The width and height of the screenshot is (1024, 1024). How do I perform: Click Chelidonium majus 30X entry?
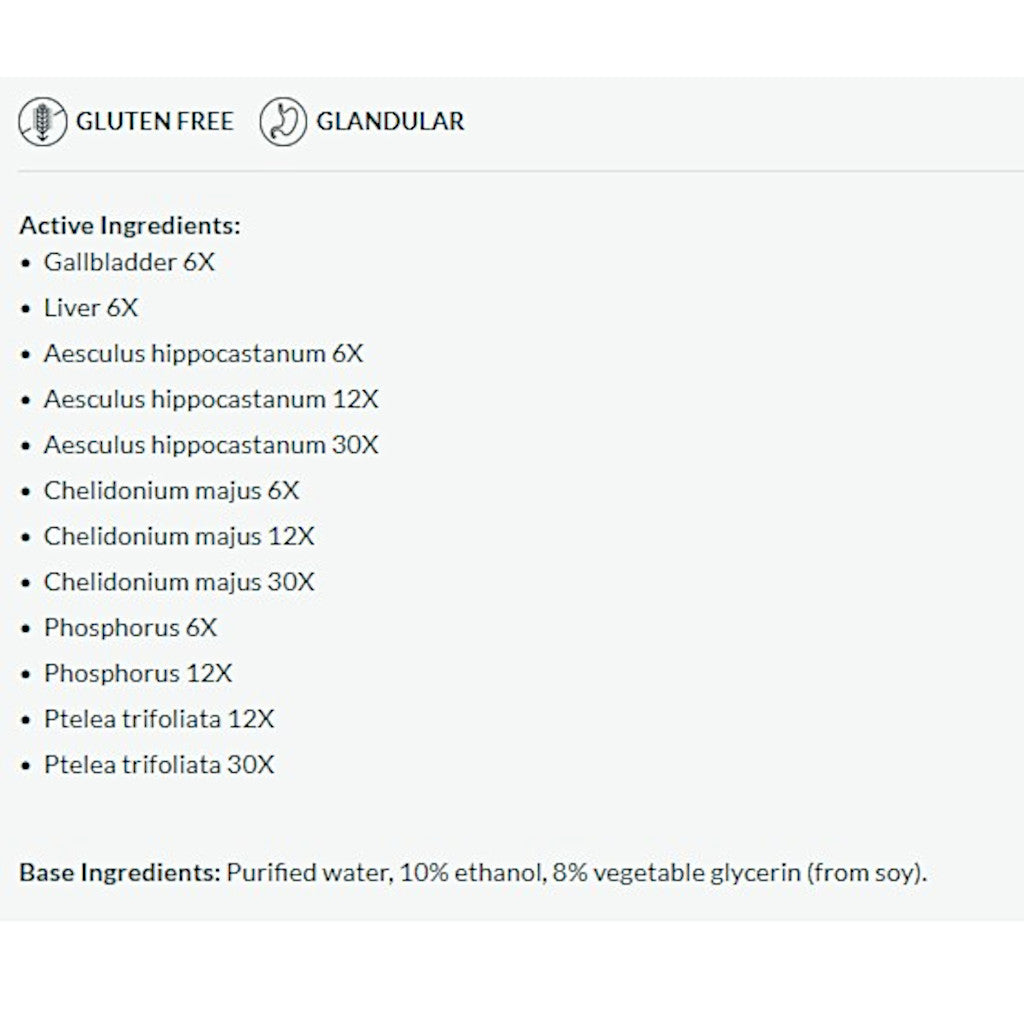tap(179, 582)
